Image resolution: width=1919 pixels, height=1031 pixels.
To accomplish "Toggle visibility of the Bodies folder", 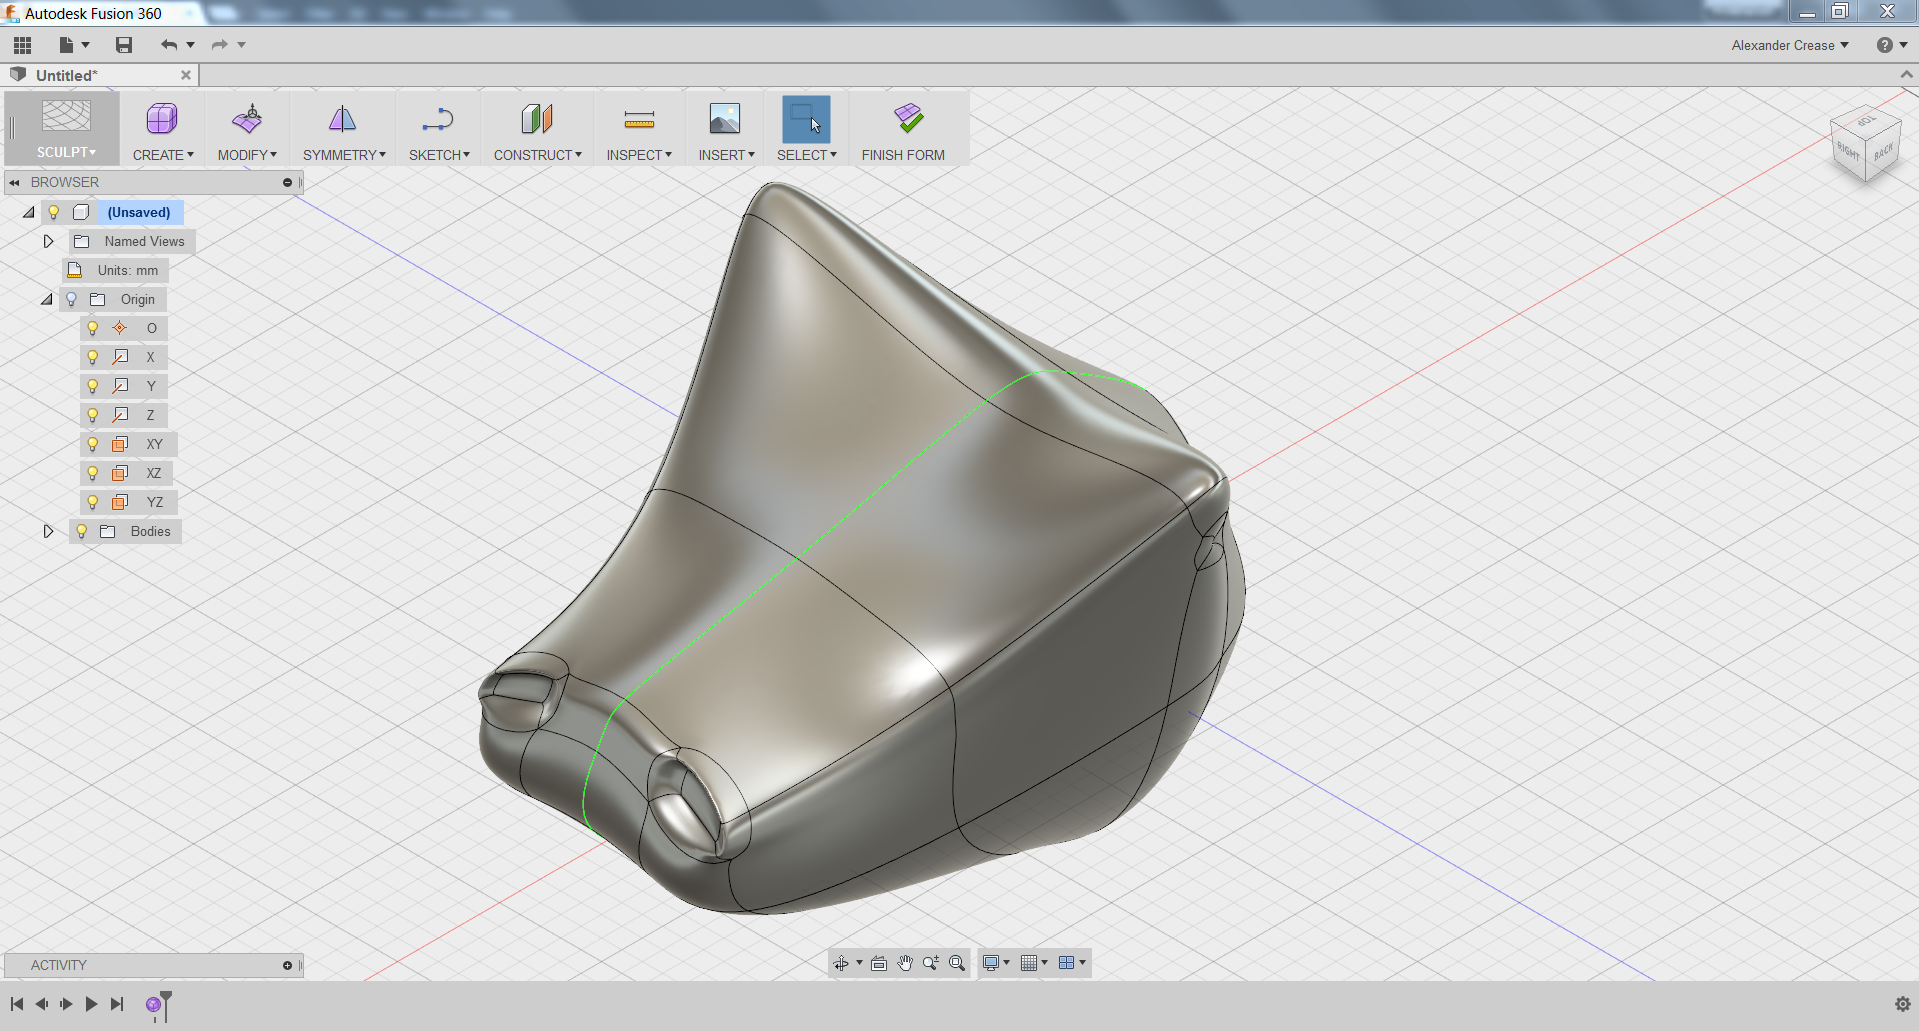I will tap(80, 531).
